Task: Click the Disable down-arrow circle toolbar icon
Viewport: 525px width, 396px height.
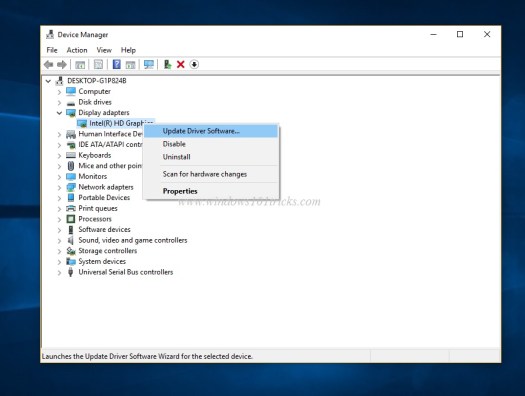Action: pyautogui.click(x=194, y=64)
